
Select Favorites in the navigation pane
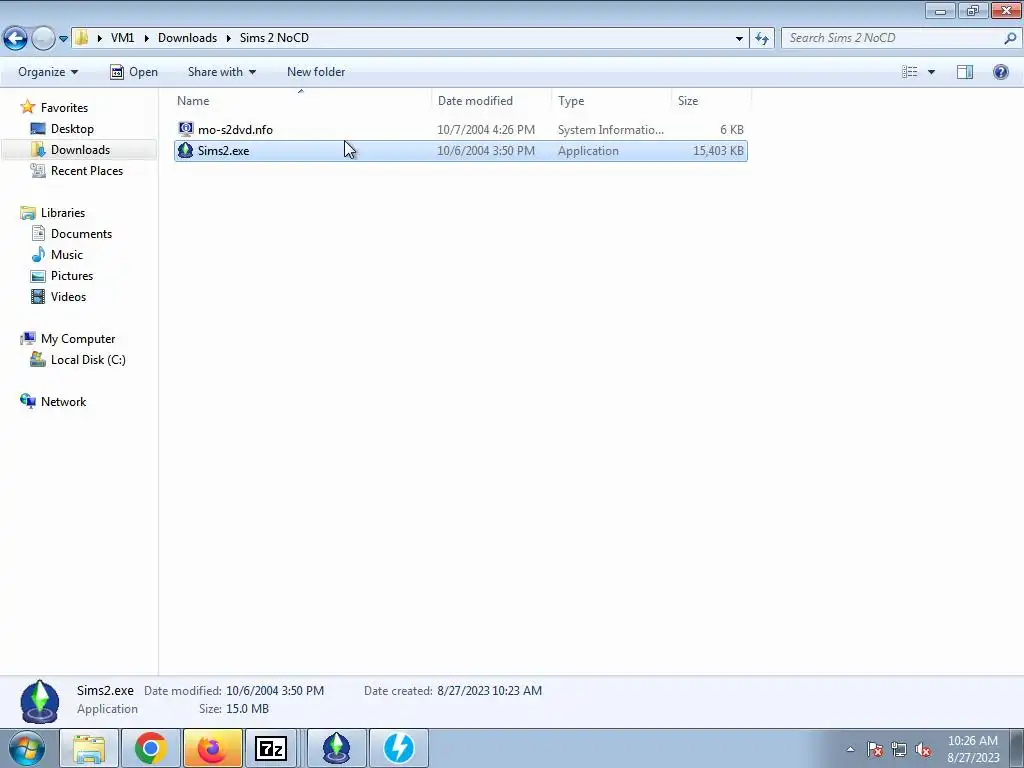tap(64, 108)
